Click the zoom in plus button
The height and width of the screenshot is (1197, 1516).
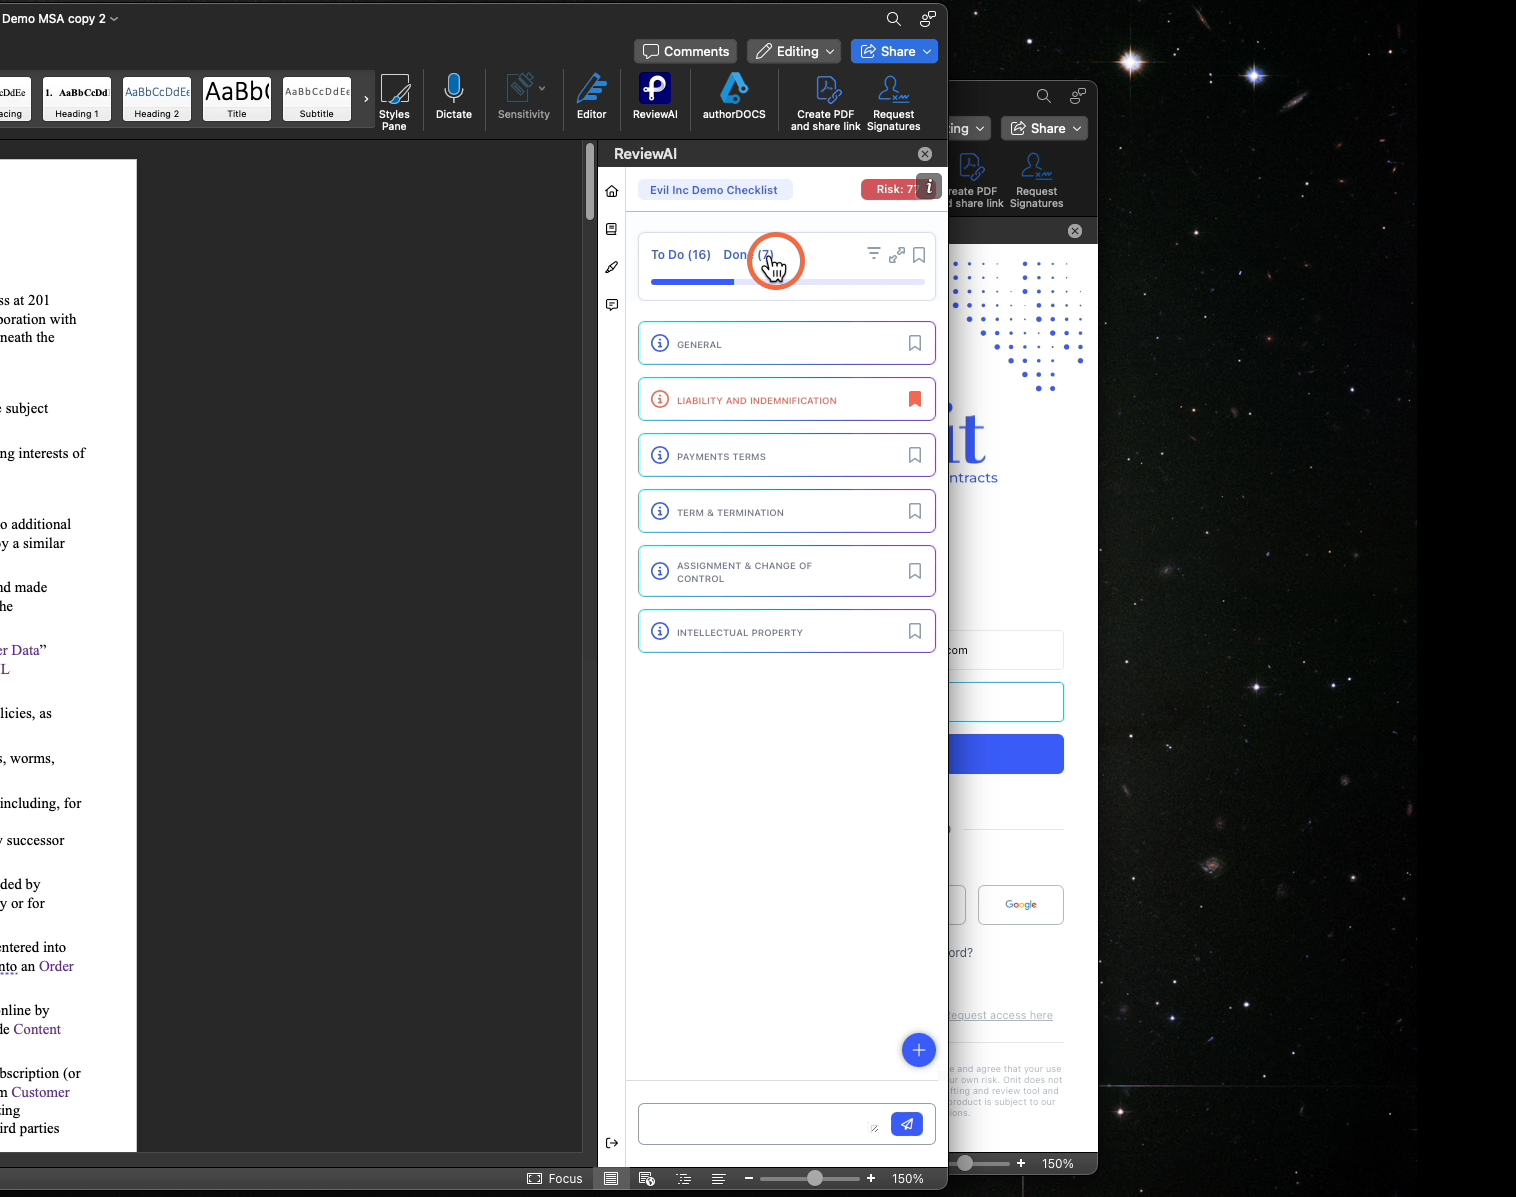point(871,1179)
